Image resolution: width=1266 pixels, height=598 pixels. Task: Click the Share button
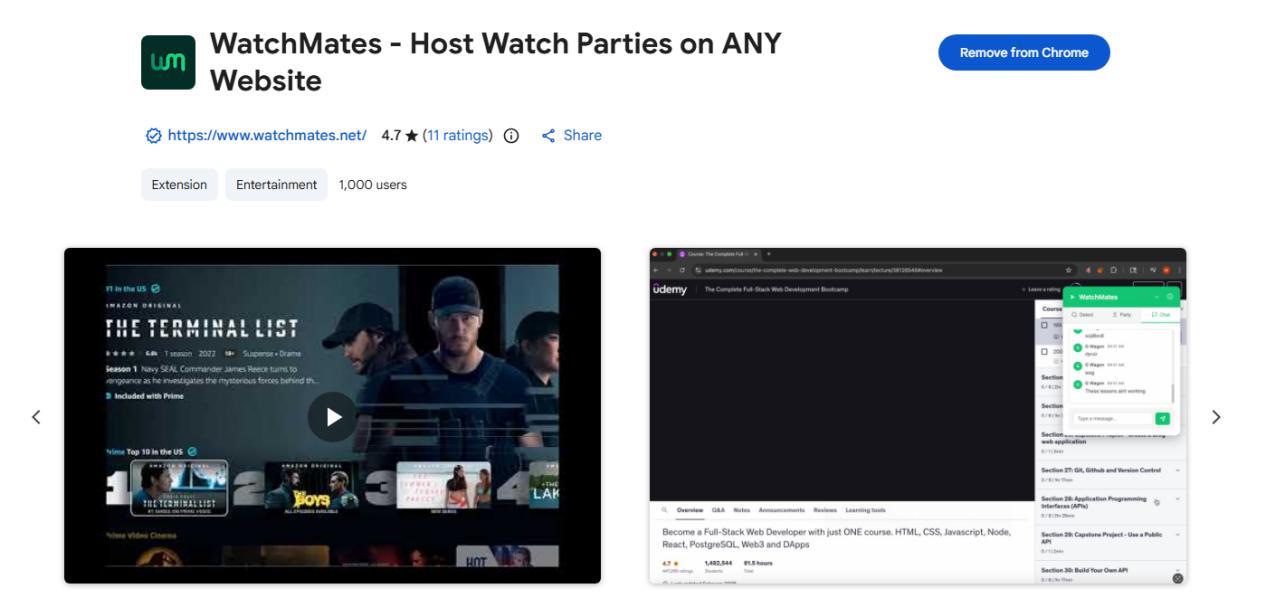coord(571,135)
